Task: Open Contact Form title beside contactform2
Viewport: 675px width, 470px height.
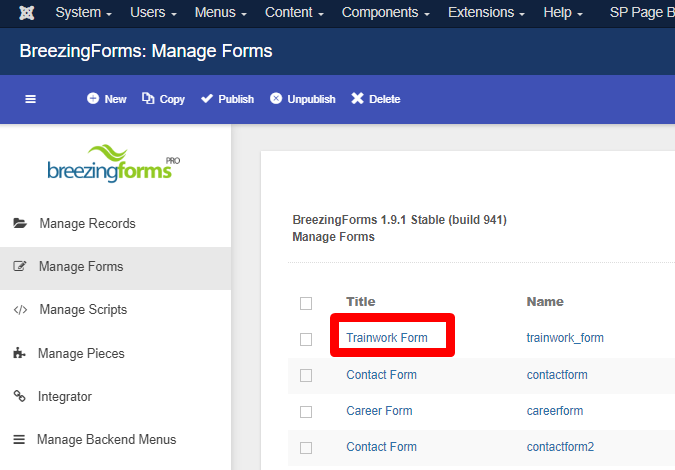Action: [381, 447]
